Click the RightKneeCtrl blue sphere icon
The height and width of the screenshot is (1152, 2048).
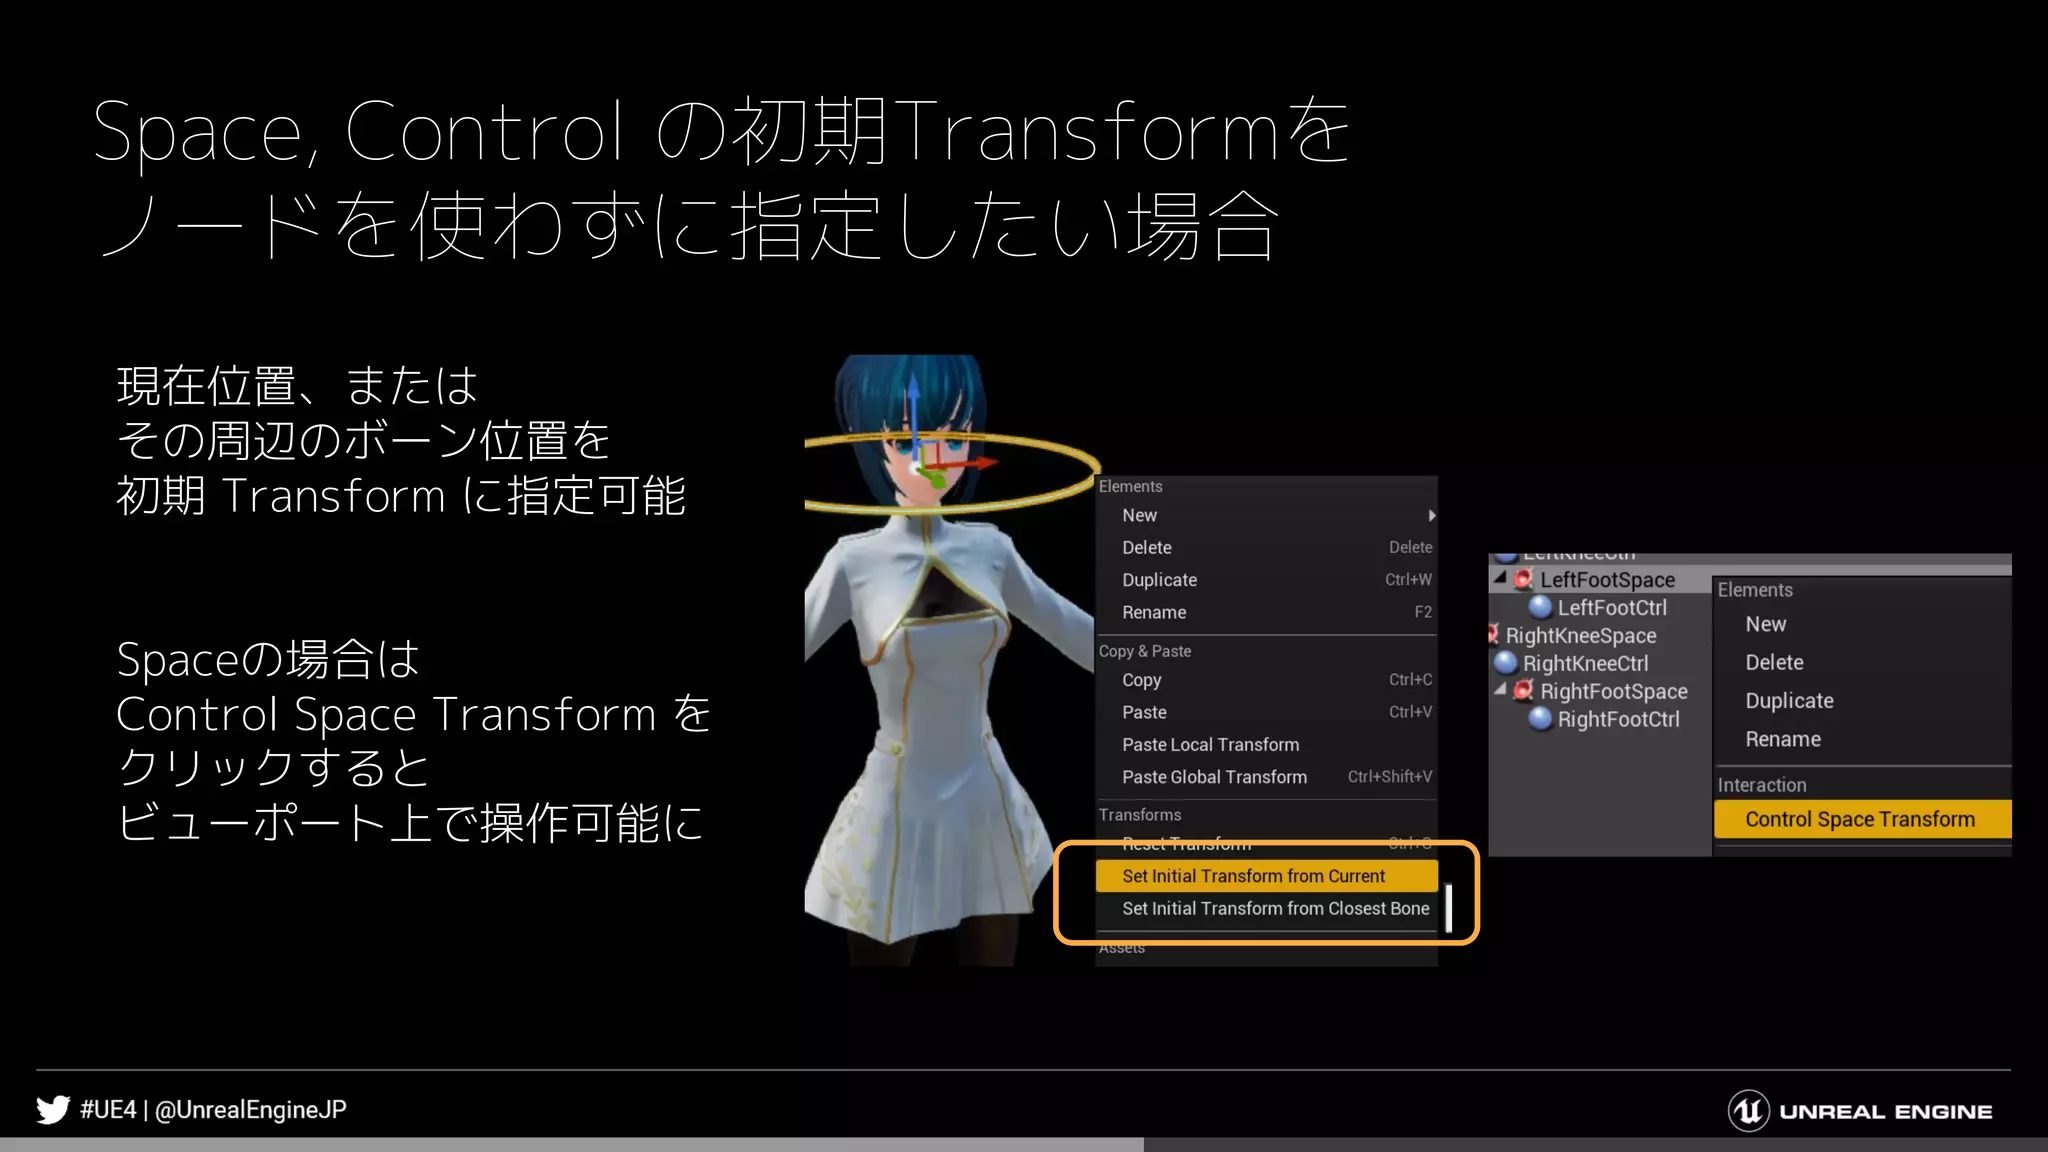[1505, 663]
